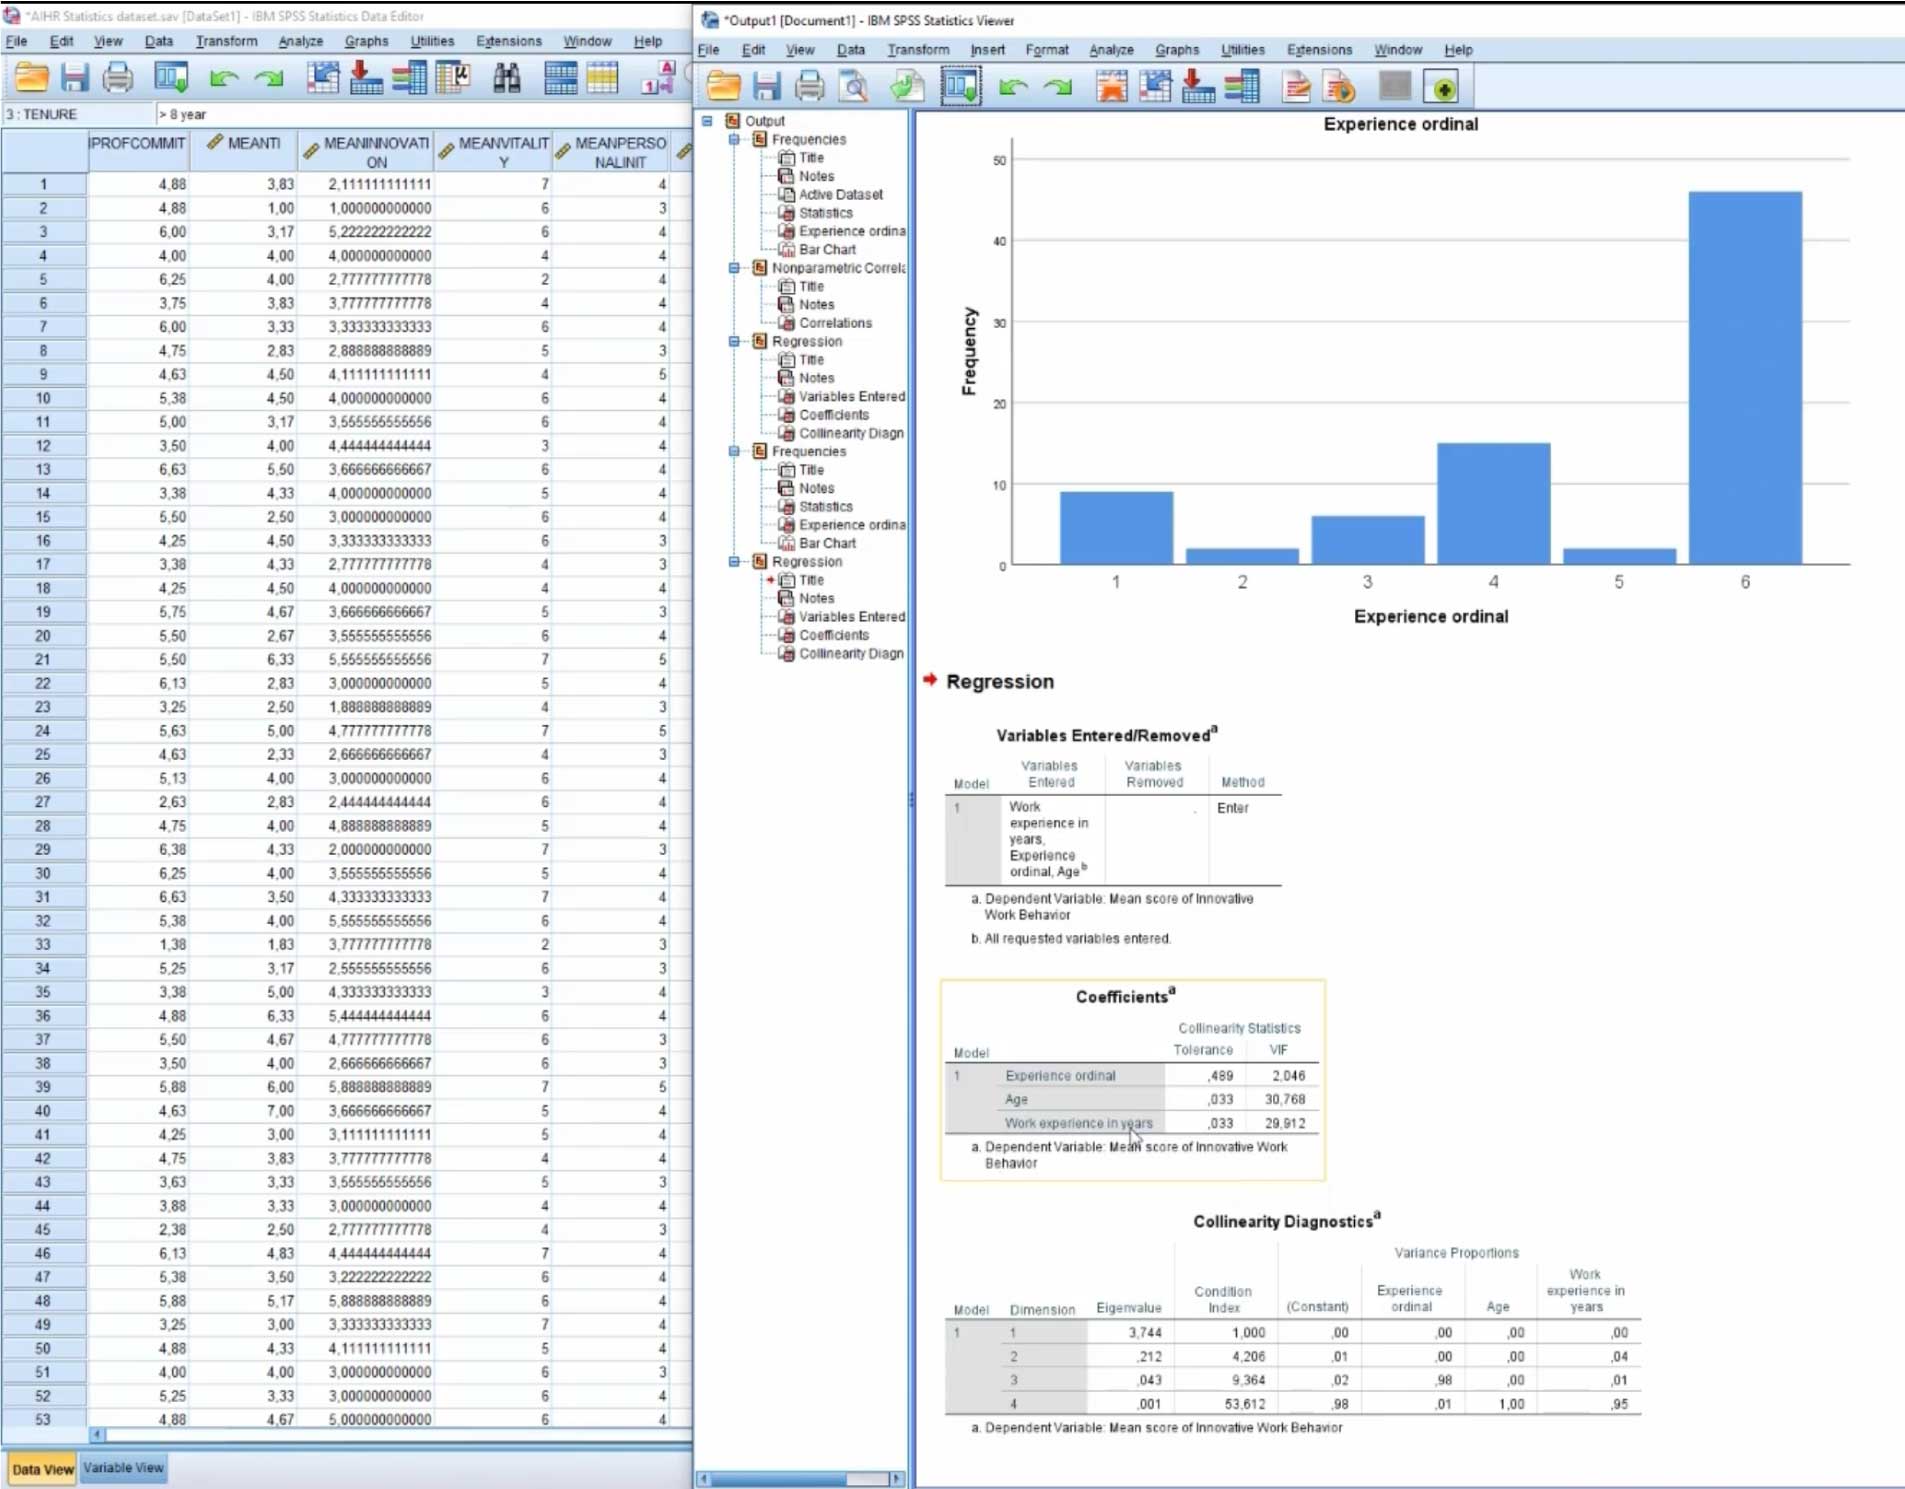Open the Transform menu in Data Editor

tap(226, 41)
